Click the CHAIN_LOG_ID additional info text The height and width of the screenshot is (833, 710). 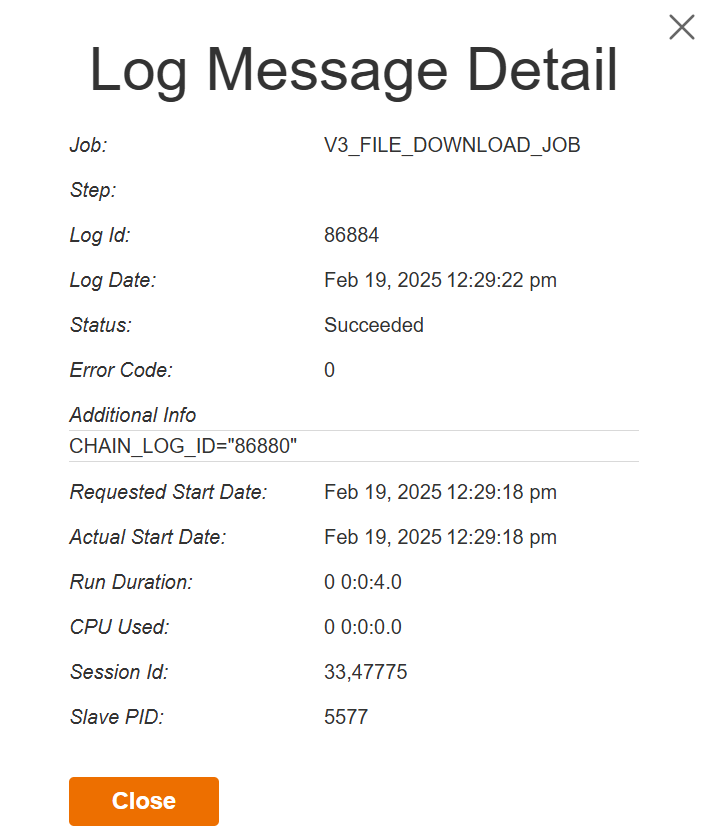point(183,446)
